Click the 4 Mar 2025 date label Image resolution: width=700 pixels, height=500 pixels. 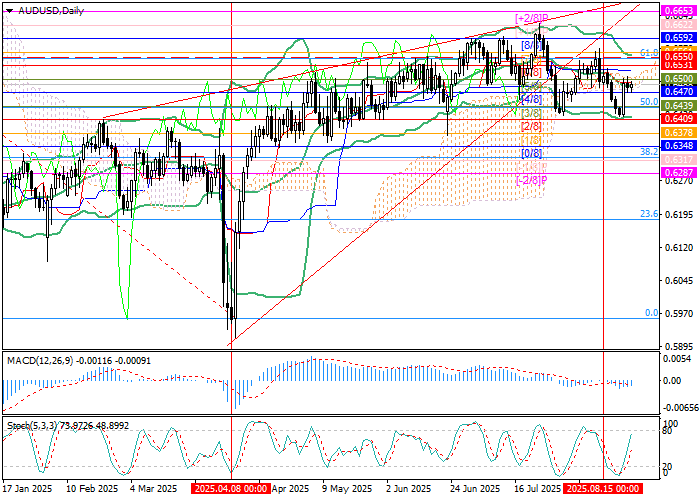click(x=154, y=488)
